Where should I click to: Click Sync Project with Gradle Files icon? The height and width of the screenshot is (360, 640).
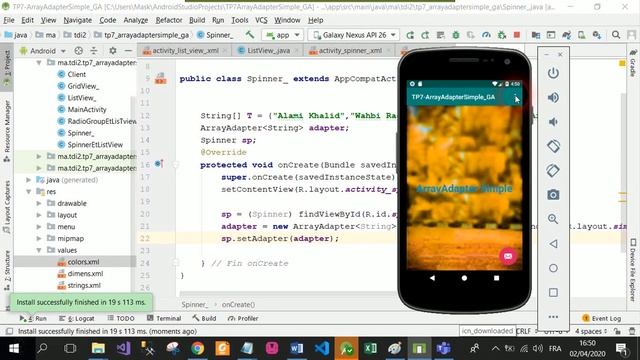566,35
